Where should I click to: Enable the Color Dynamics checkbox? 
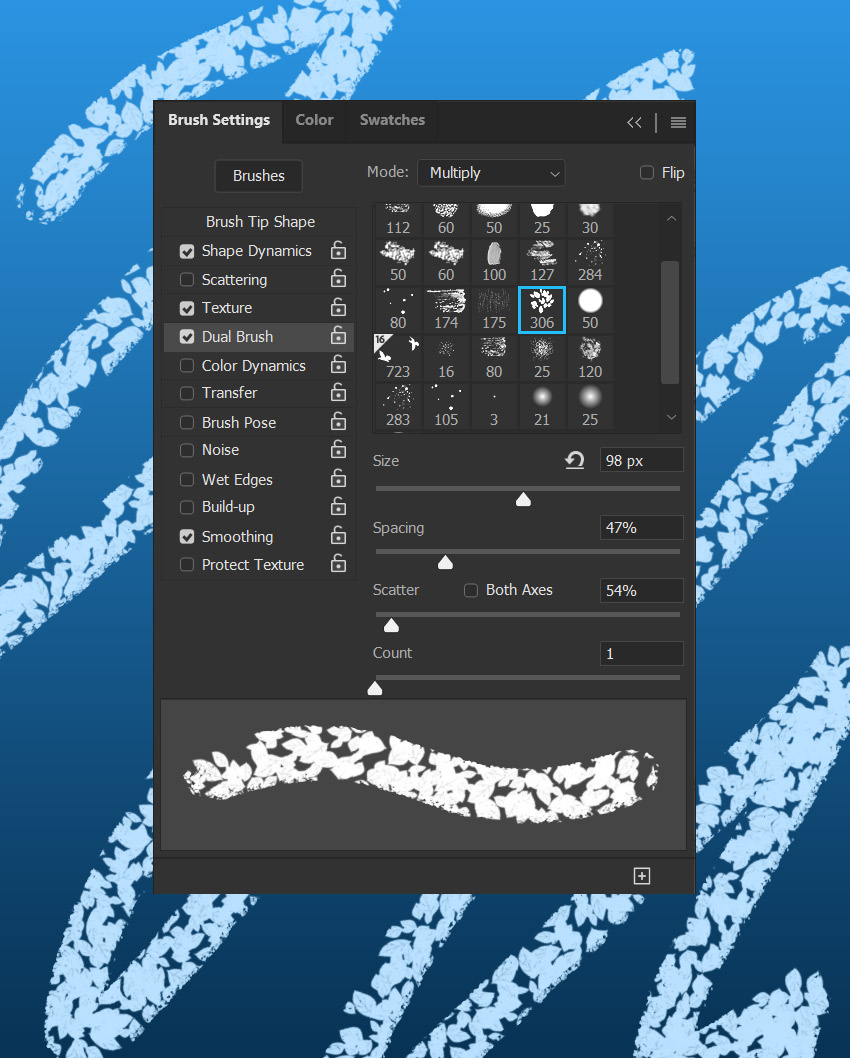pos(187,365)
